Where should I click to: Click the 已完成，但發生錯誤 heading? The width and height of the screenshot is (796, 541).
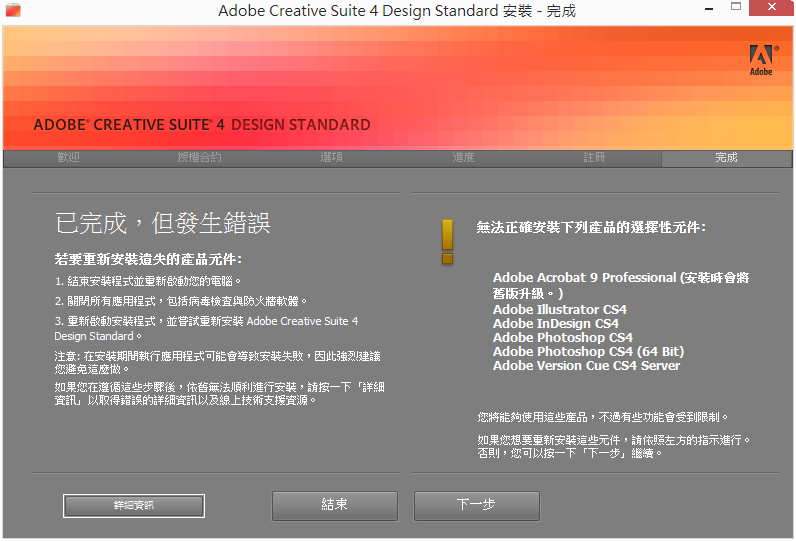(163, 223)
